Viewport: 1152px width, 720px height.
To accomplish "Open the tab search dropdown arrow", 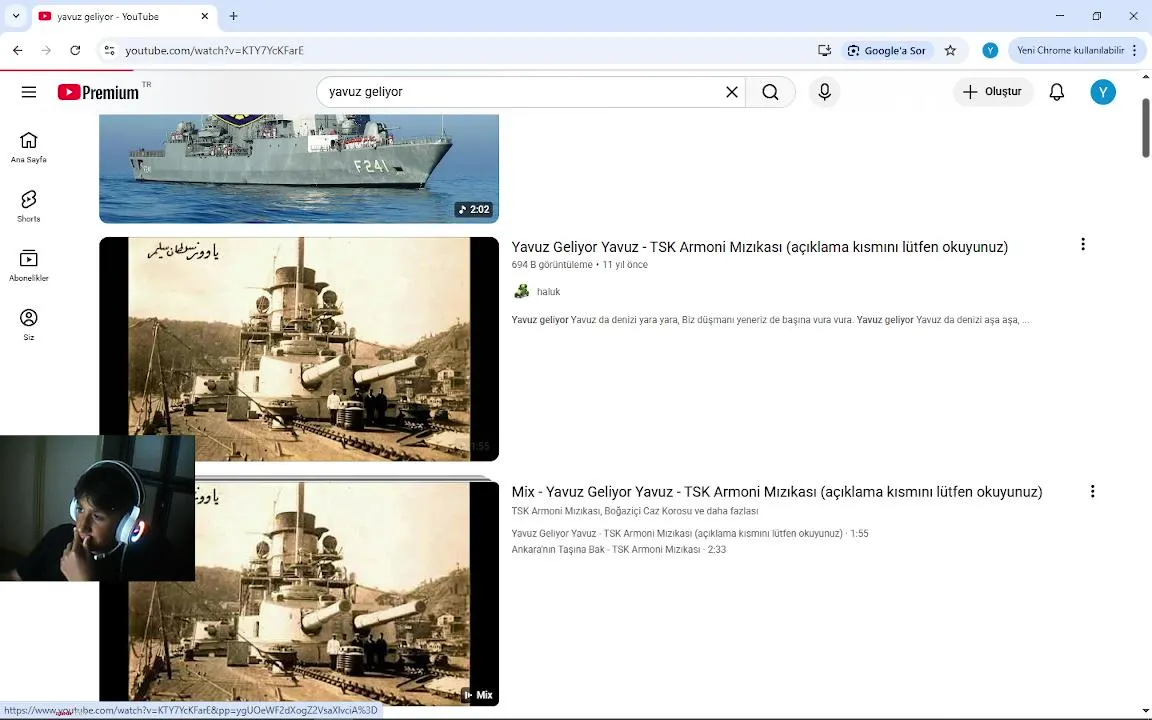I will 15,16.
